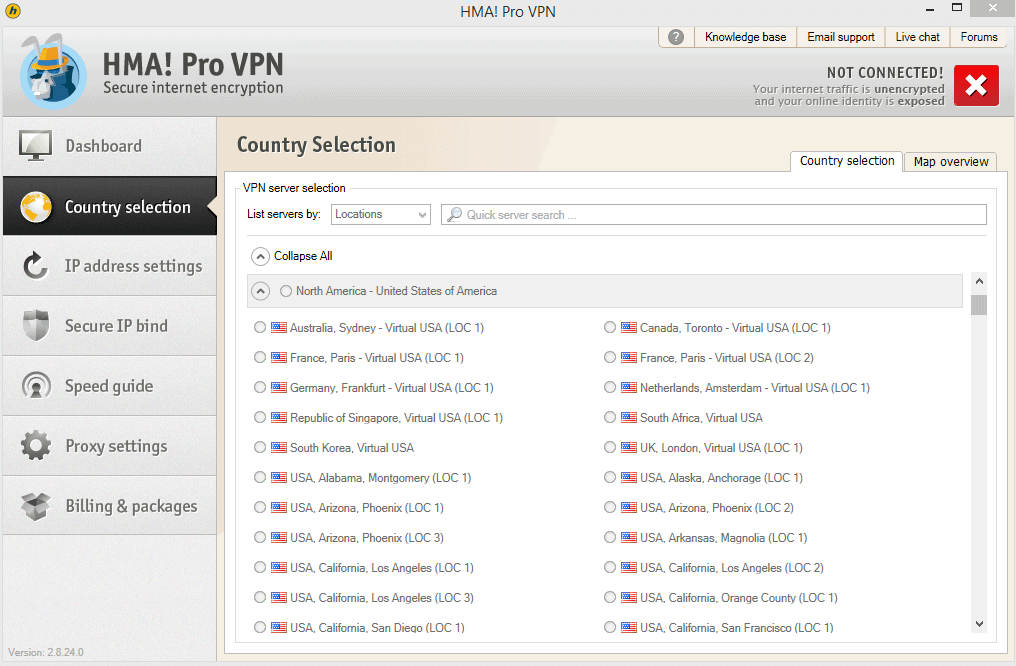Click the help question mark icon

[676, 37]
